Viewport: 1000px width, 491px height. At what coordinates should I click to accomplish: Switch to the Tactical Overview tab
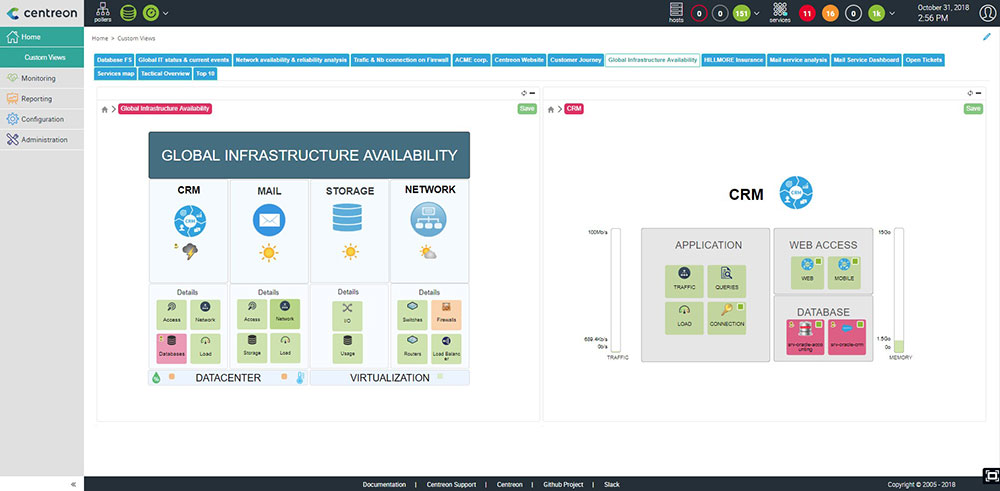coord(165,73)
